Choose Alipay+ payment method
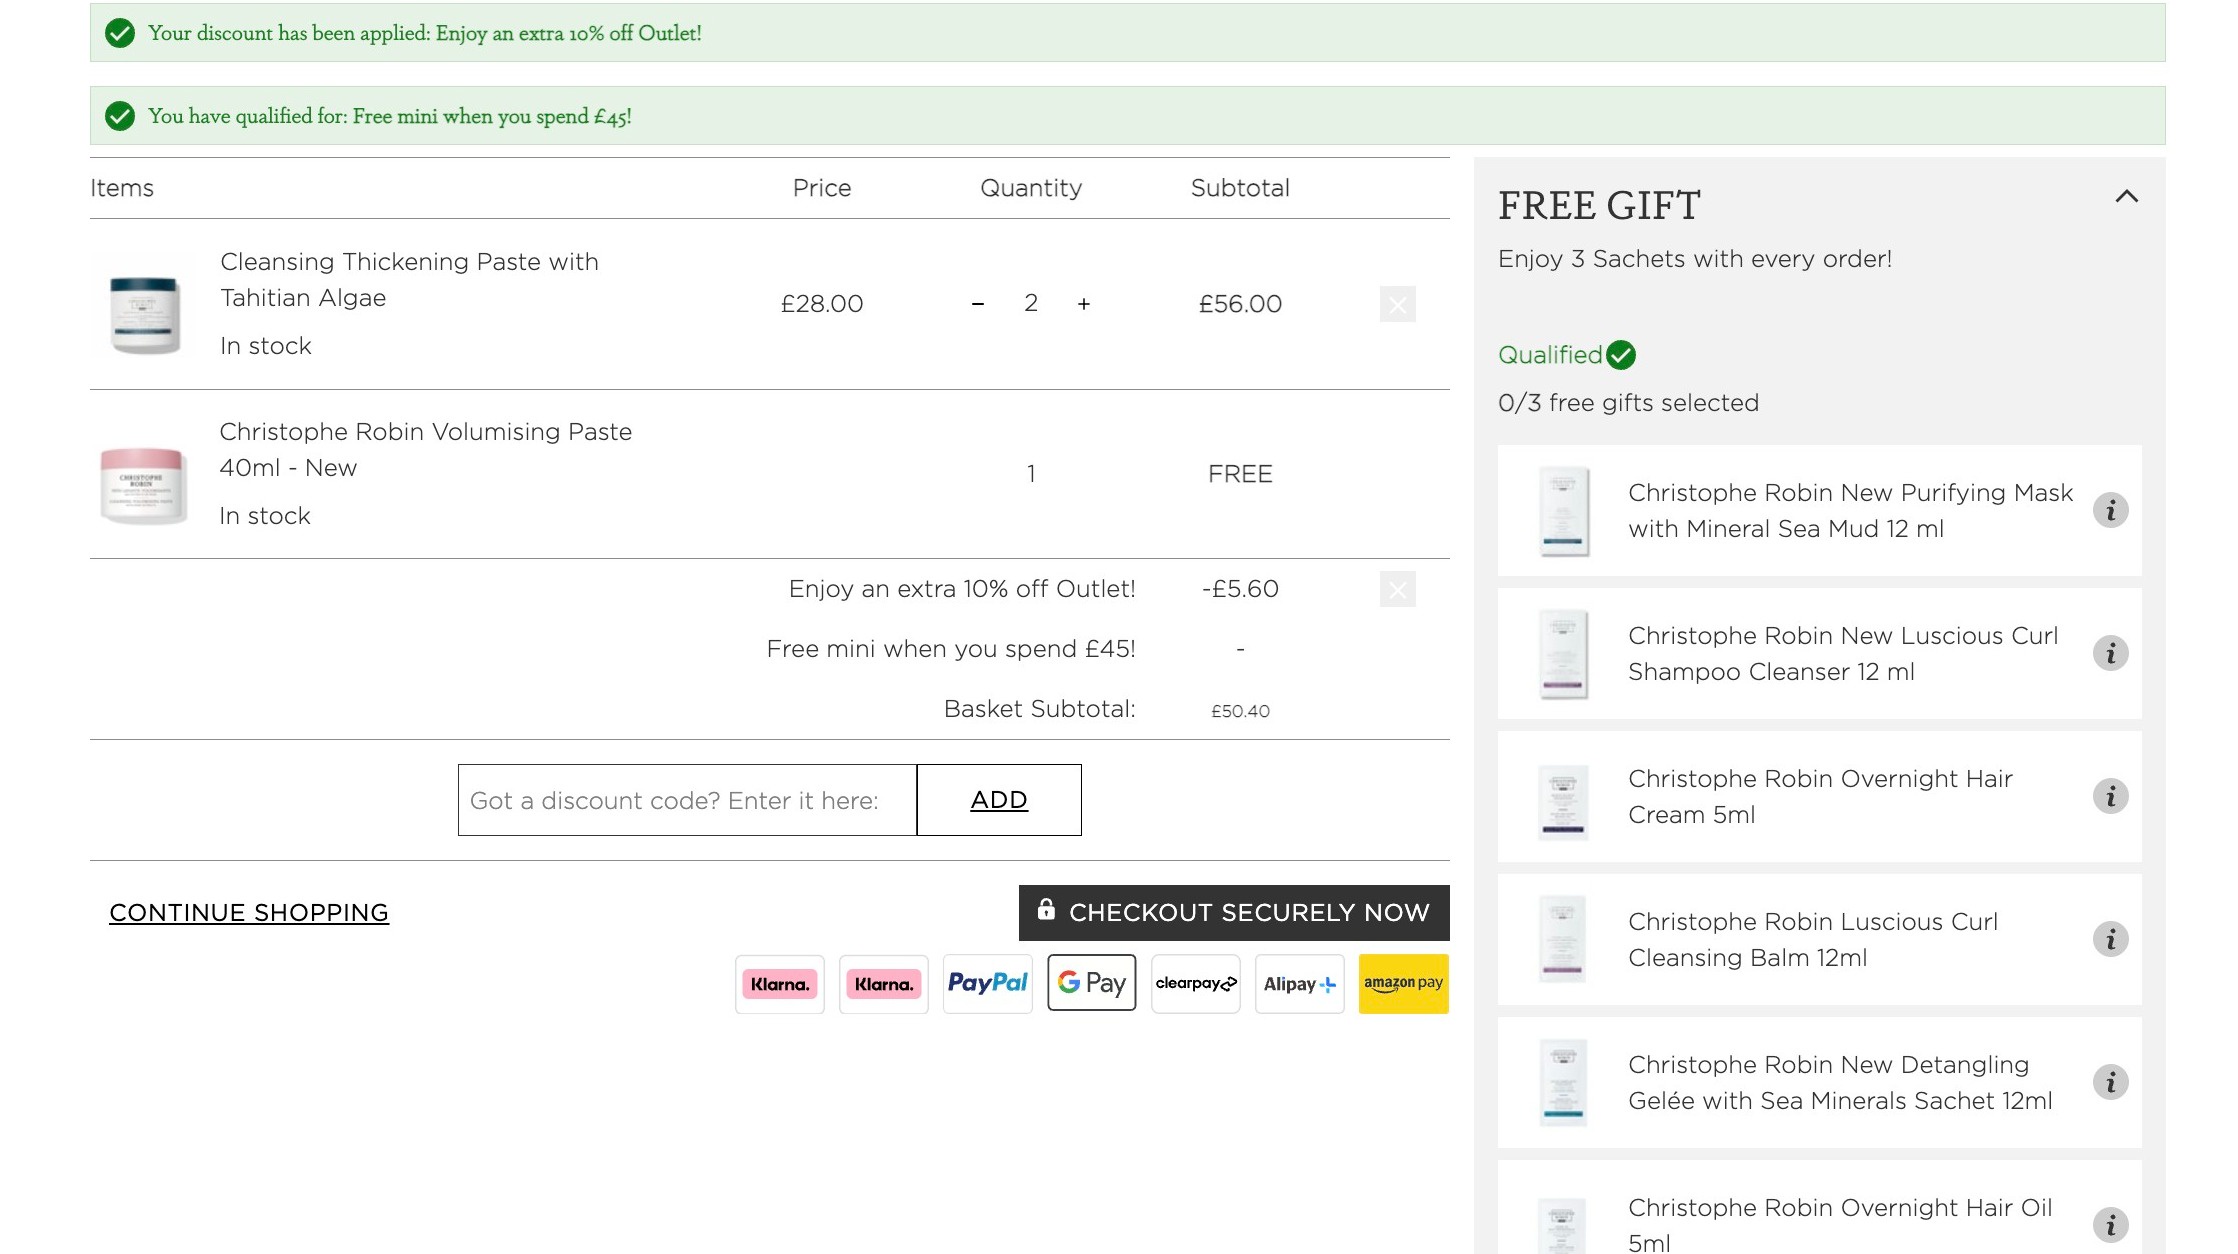Screen dimensions: 2238x1254 1299,984
